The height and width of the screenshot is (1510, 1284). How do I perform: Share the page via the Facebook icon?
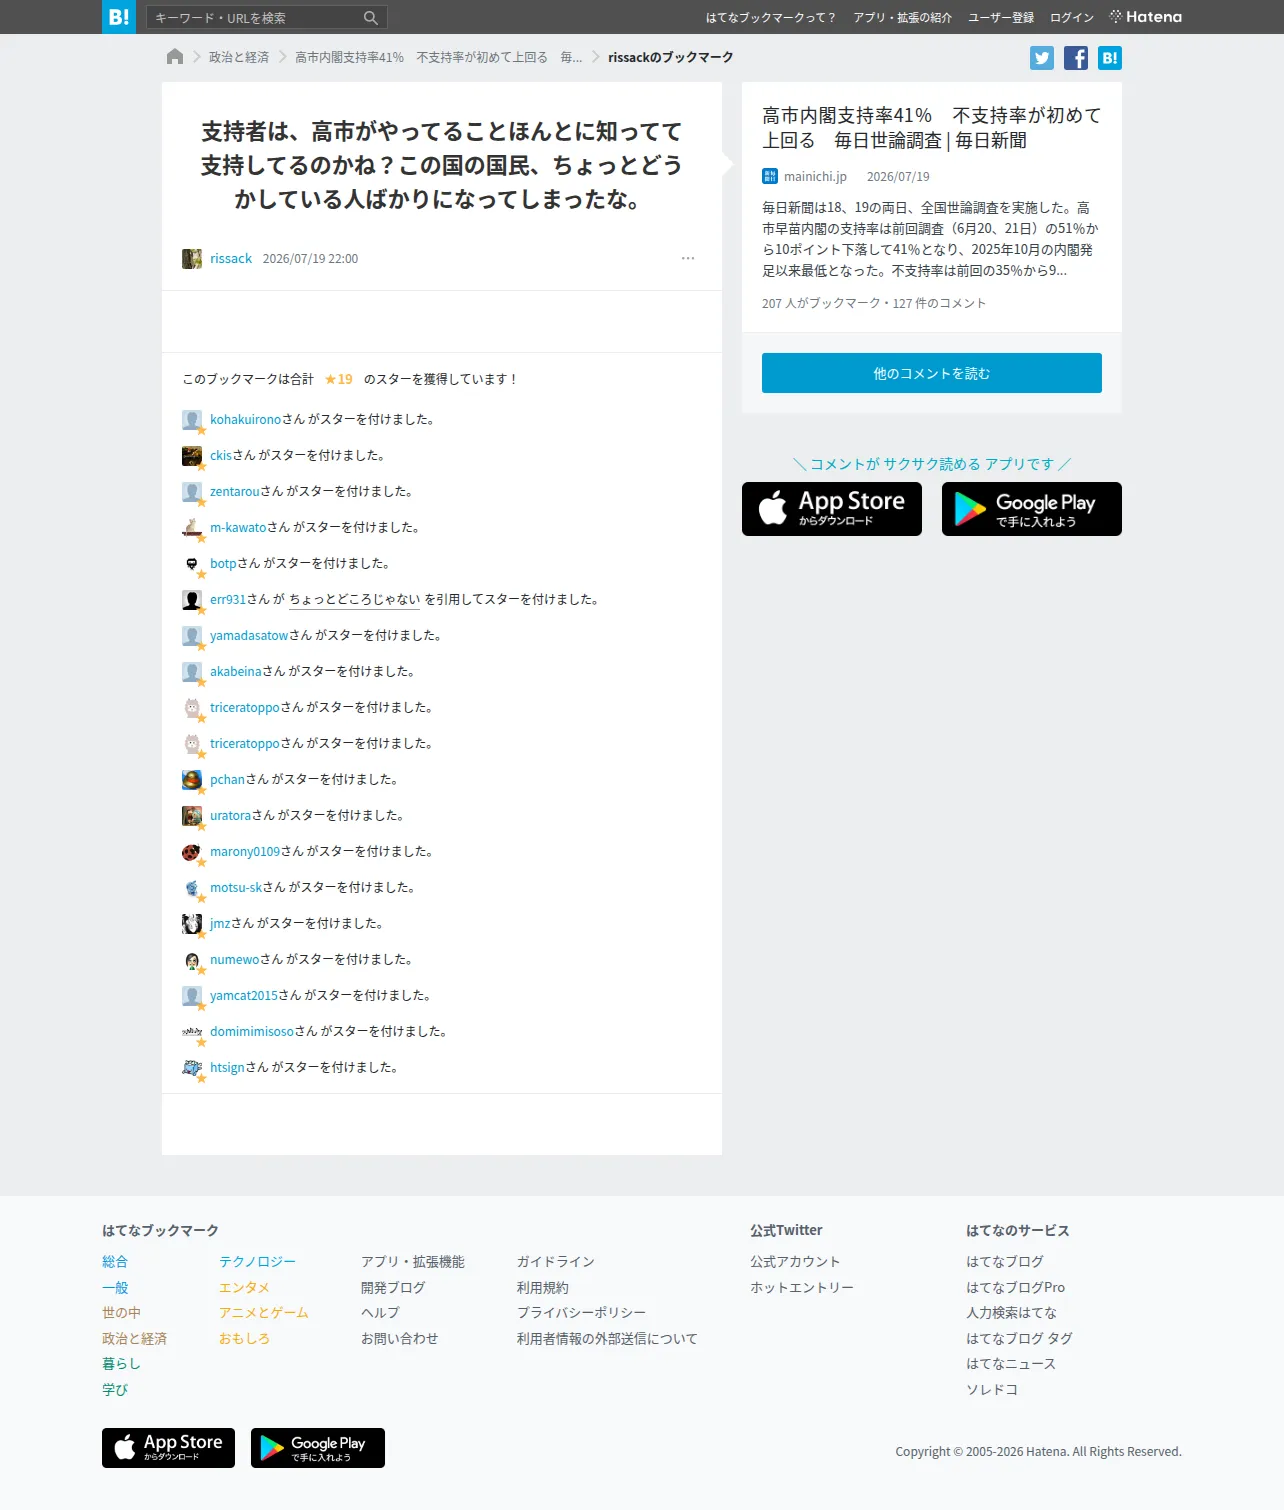click(1076, 58)
